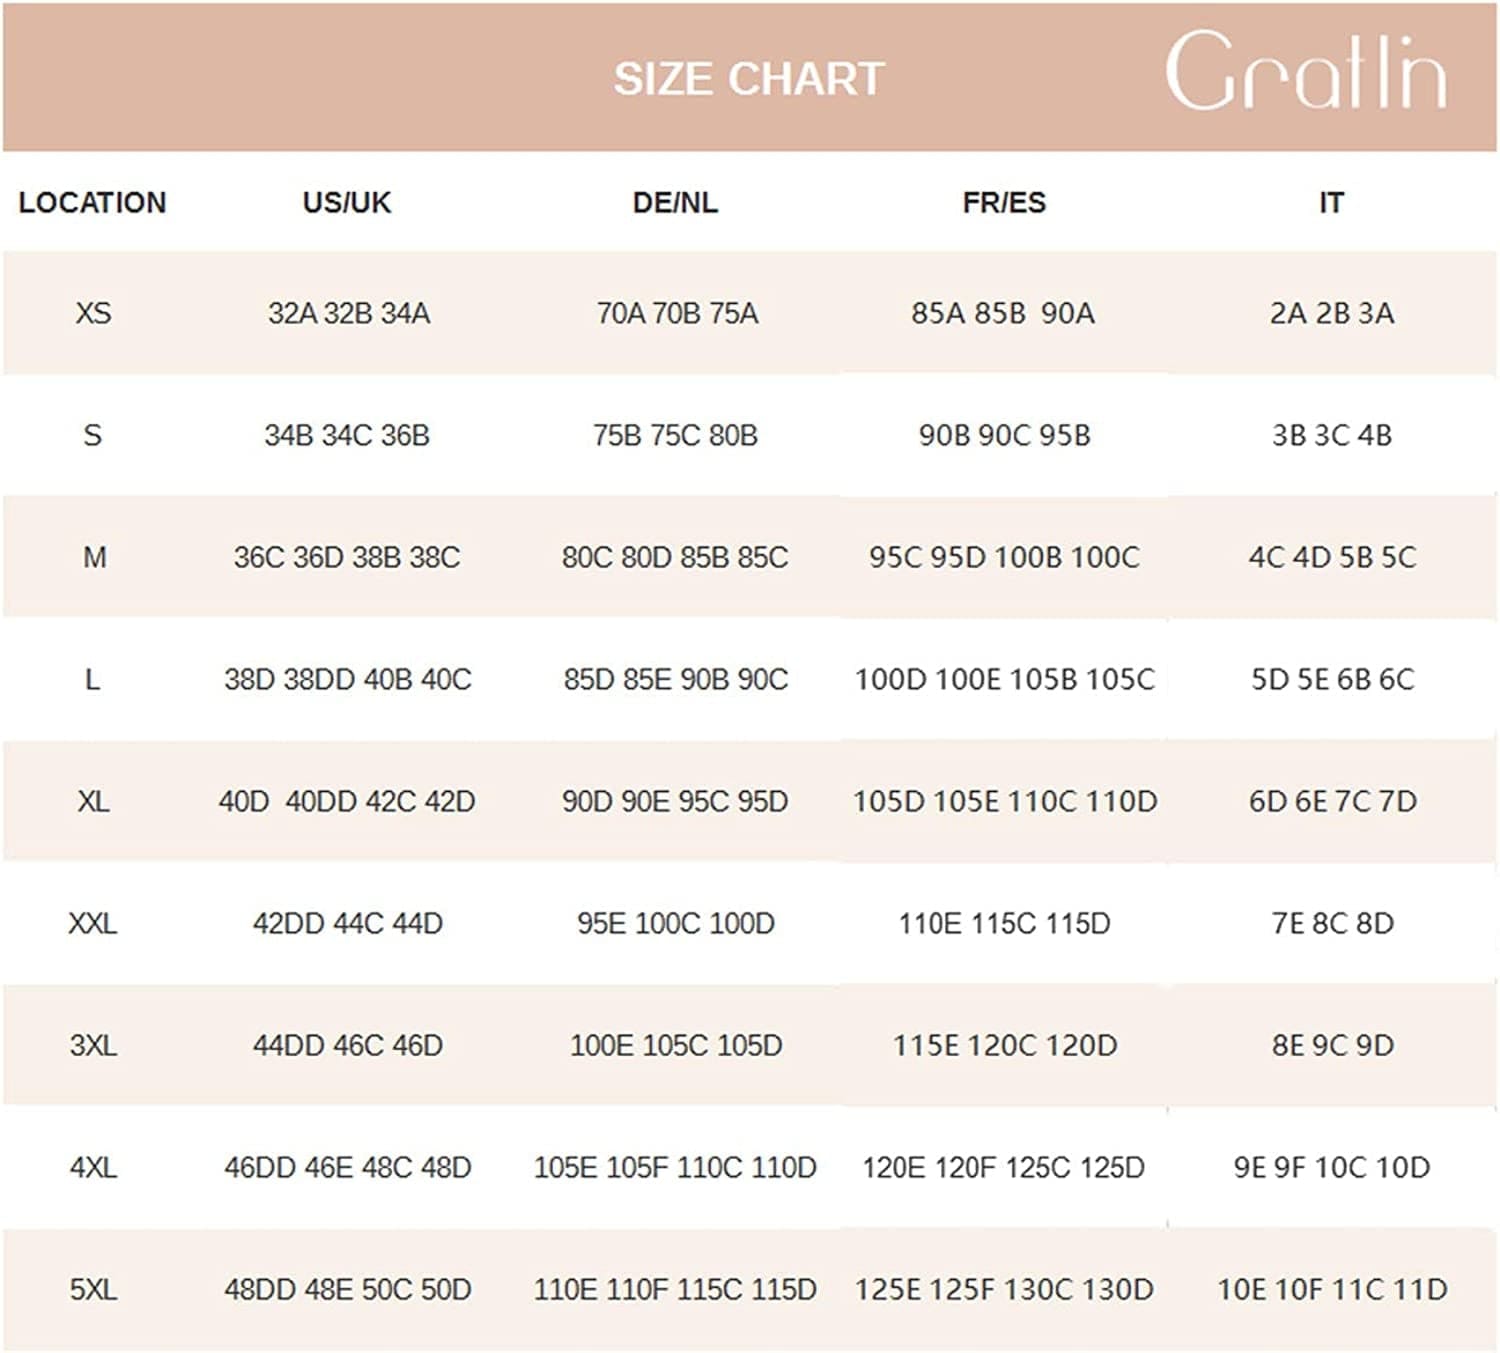
Task: Click the XL size row label
Action: [93, 801]
